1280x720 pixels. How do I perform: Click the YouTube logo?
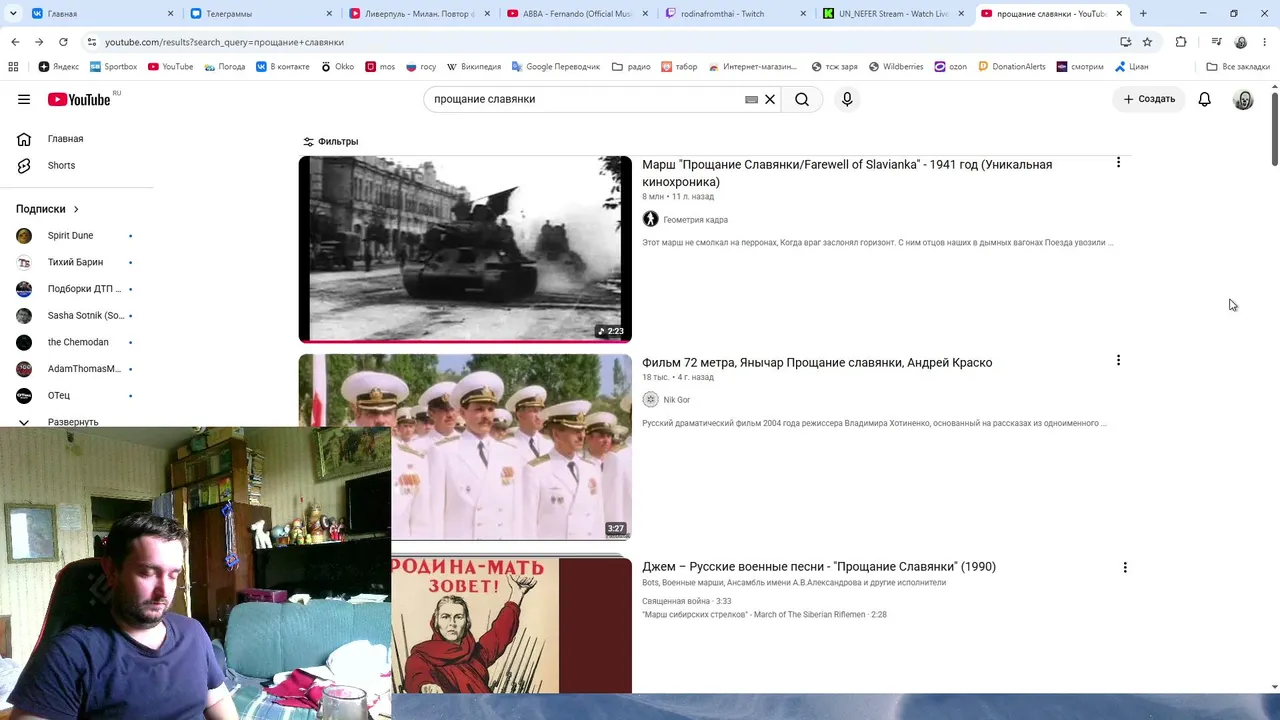tap(79, 99)
